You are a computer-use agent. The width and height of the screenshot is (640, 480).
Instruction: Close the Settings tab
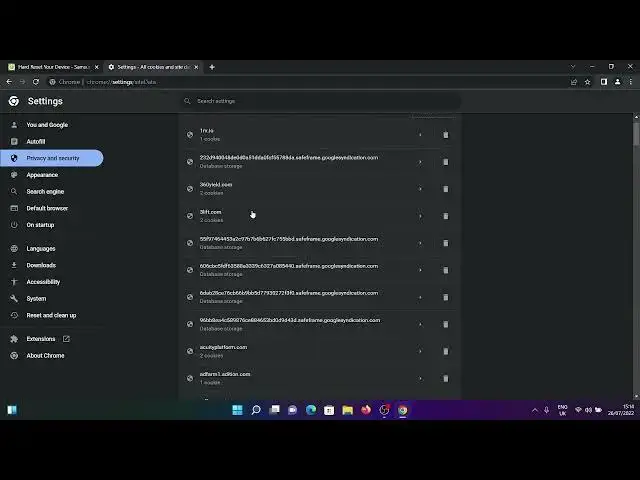click(196, 67)
